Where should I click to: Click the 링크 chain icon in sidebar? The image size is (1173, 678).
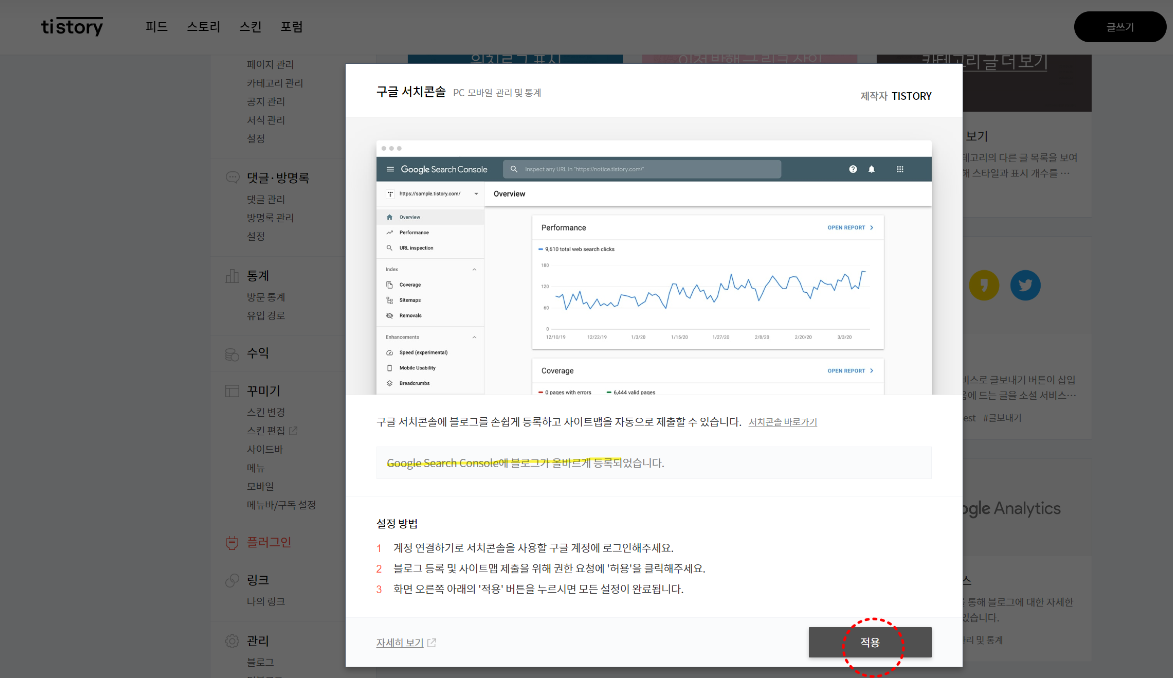(x=232, y=580)
